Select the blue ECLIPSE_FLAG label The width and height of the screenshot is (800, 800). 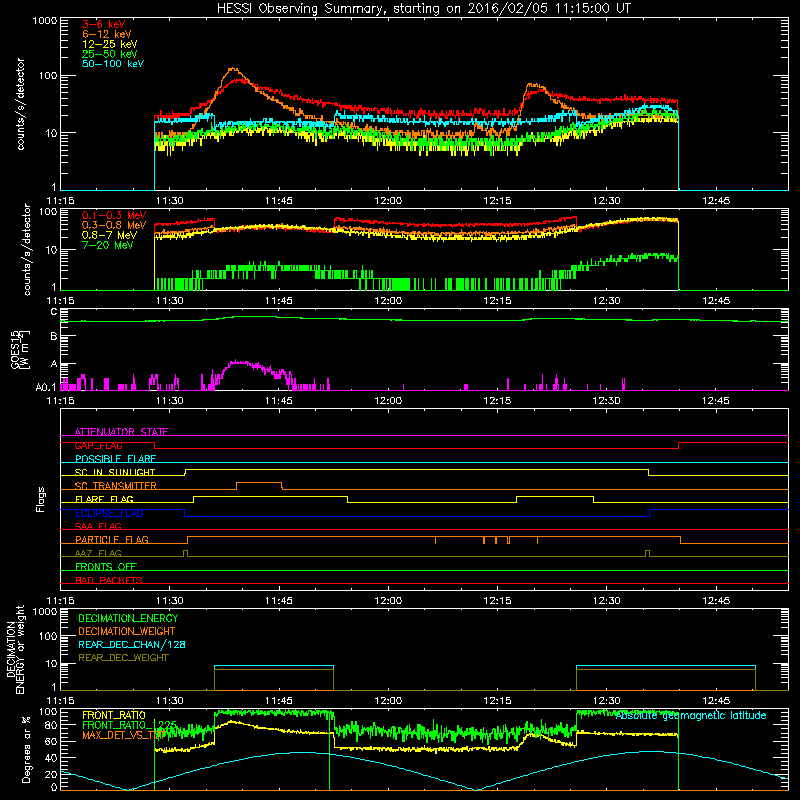click(x=109, y=513)
